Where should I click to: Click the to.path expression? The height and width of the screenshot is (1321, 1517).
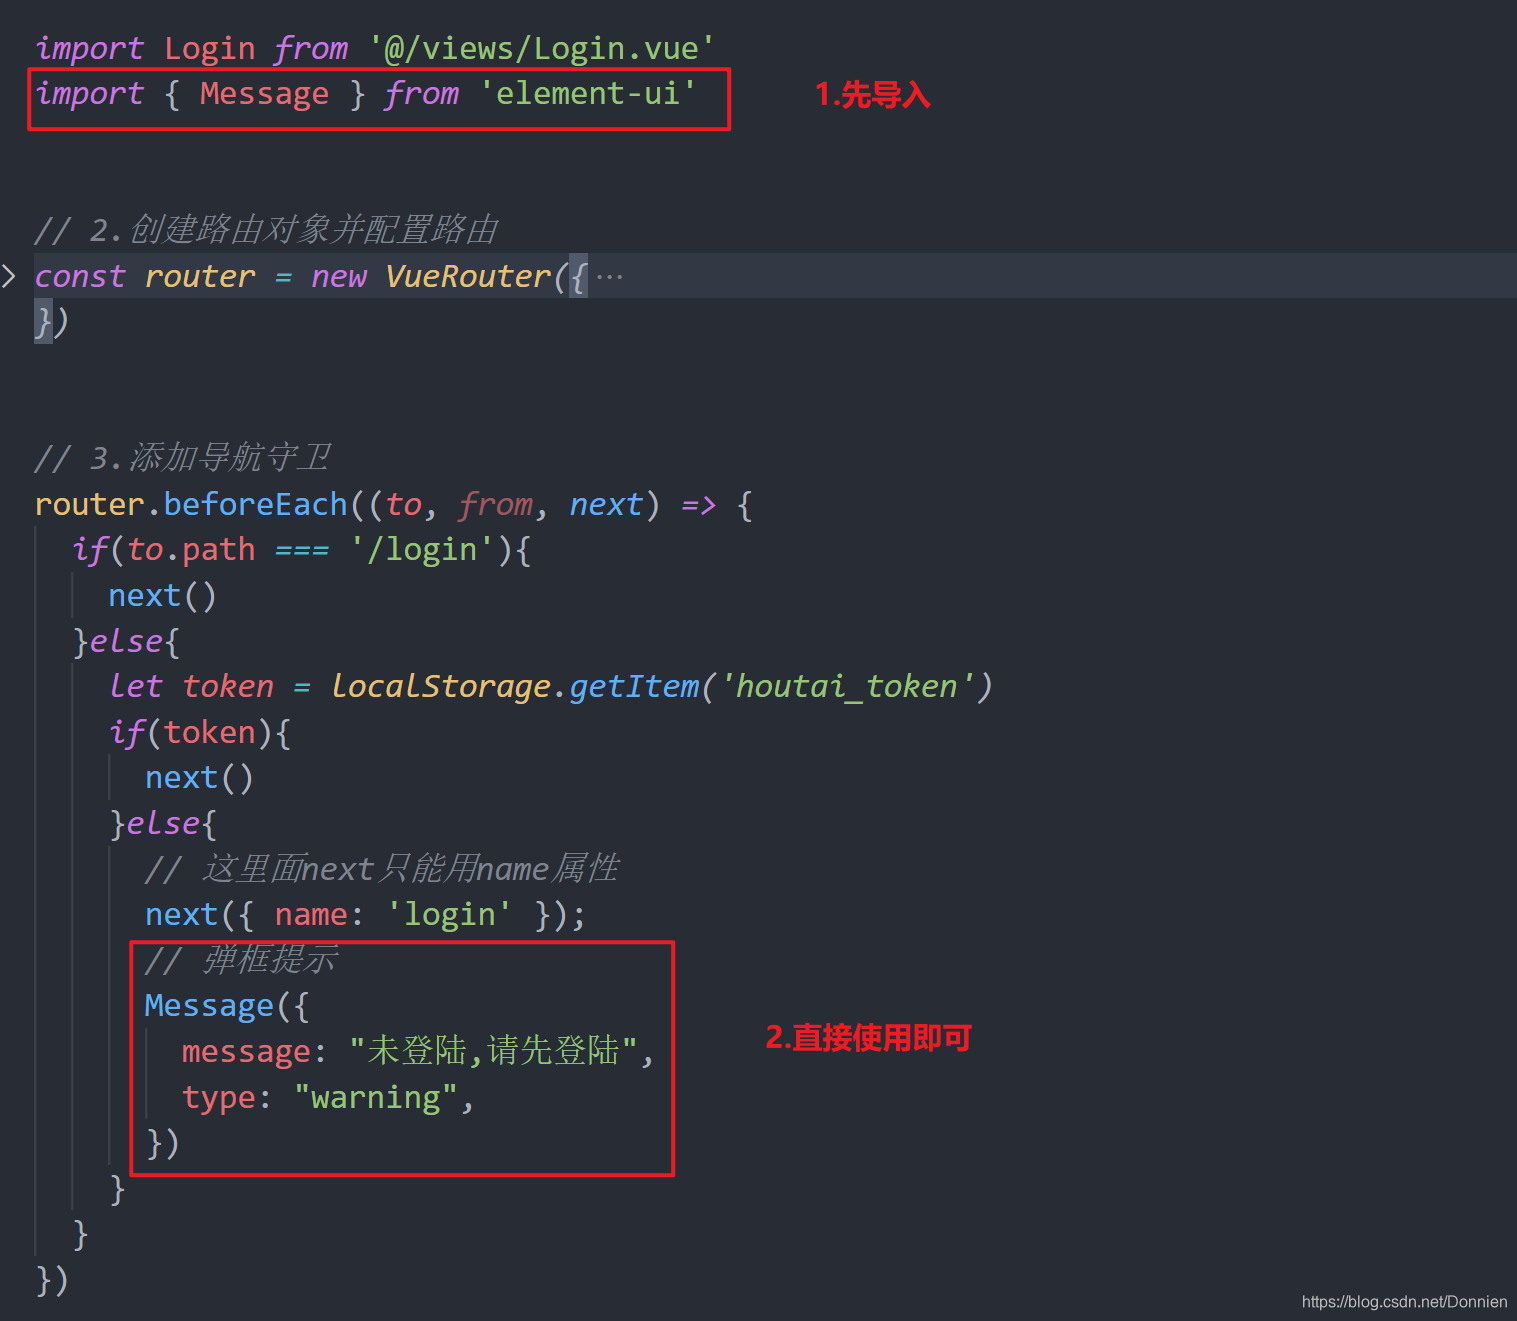coord(191,549)
